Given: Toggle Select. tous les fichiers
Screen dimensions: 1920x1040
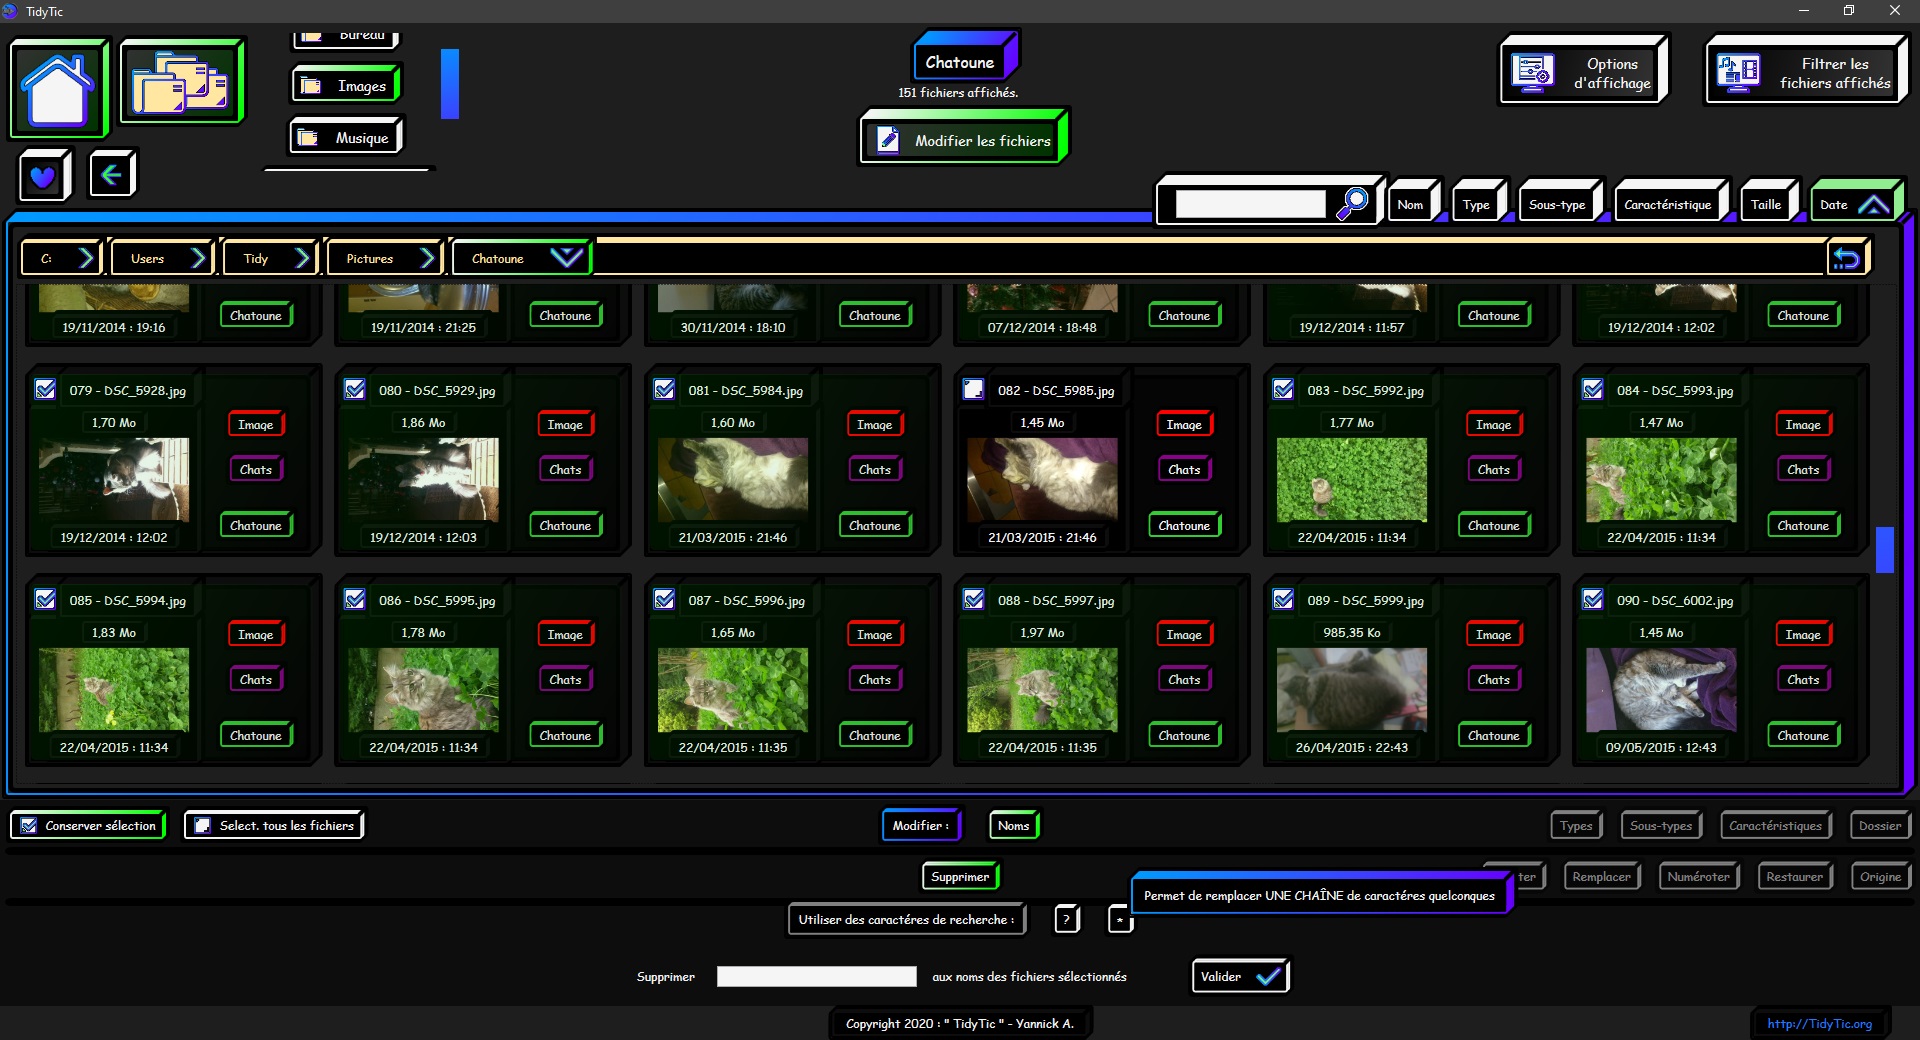Looking at the screenshot, I should (274, 825).
